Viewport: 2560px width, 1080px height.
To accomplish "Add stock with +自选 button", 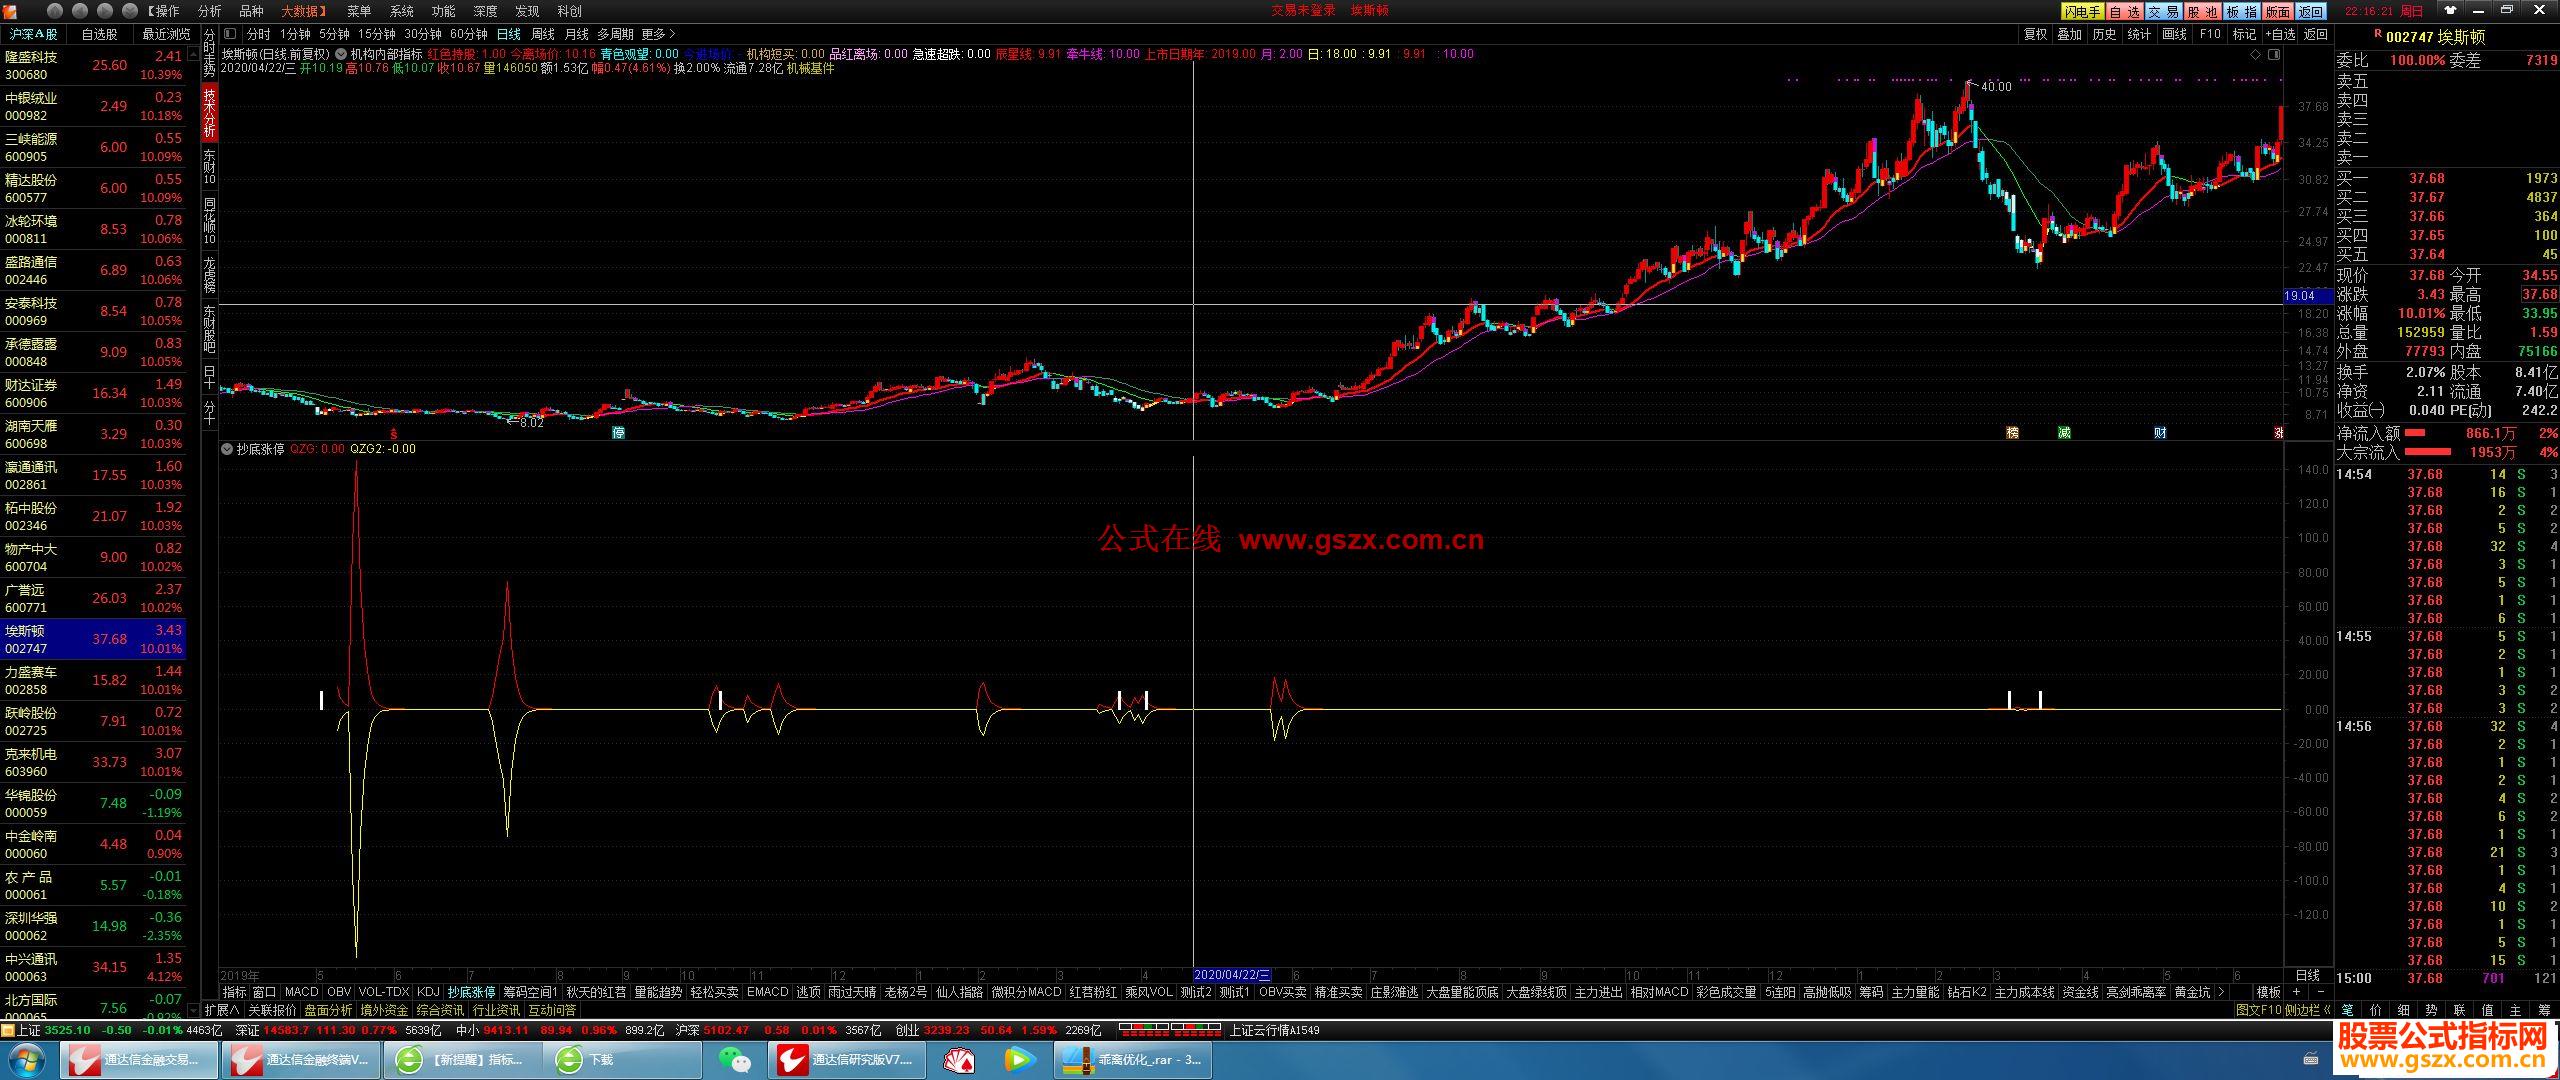I will (2280, 34).
